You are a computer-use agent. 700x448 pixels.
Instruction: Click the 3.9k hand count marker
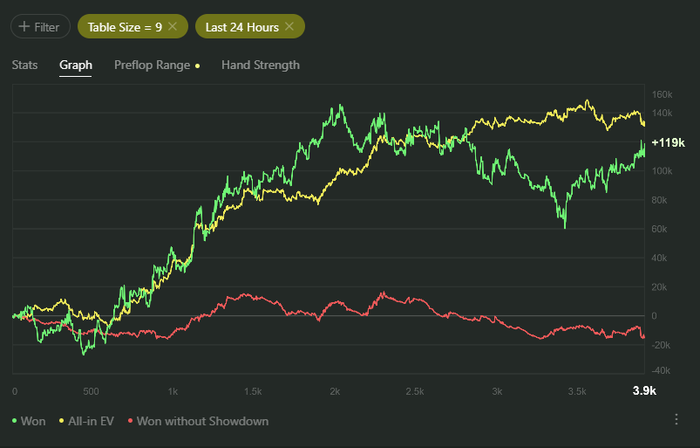pyautogui.click(x=644, y=391)
